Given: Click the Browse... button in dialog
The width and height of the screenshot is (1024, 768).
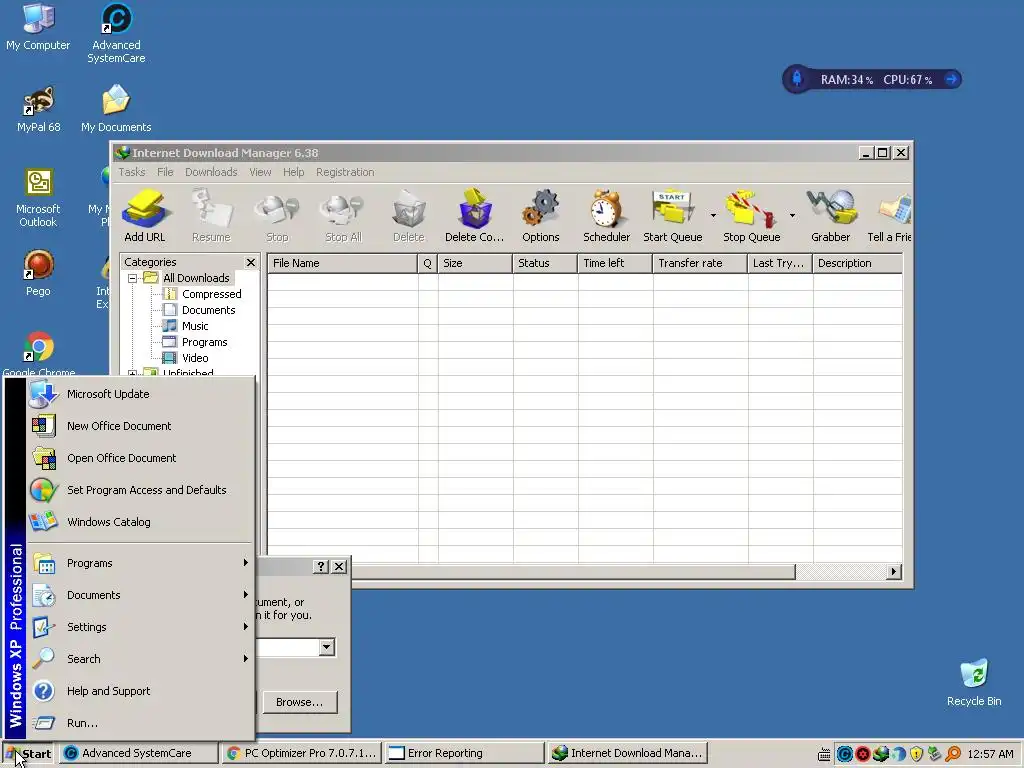Looking at the screenshot, I should click(300, 702).
